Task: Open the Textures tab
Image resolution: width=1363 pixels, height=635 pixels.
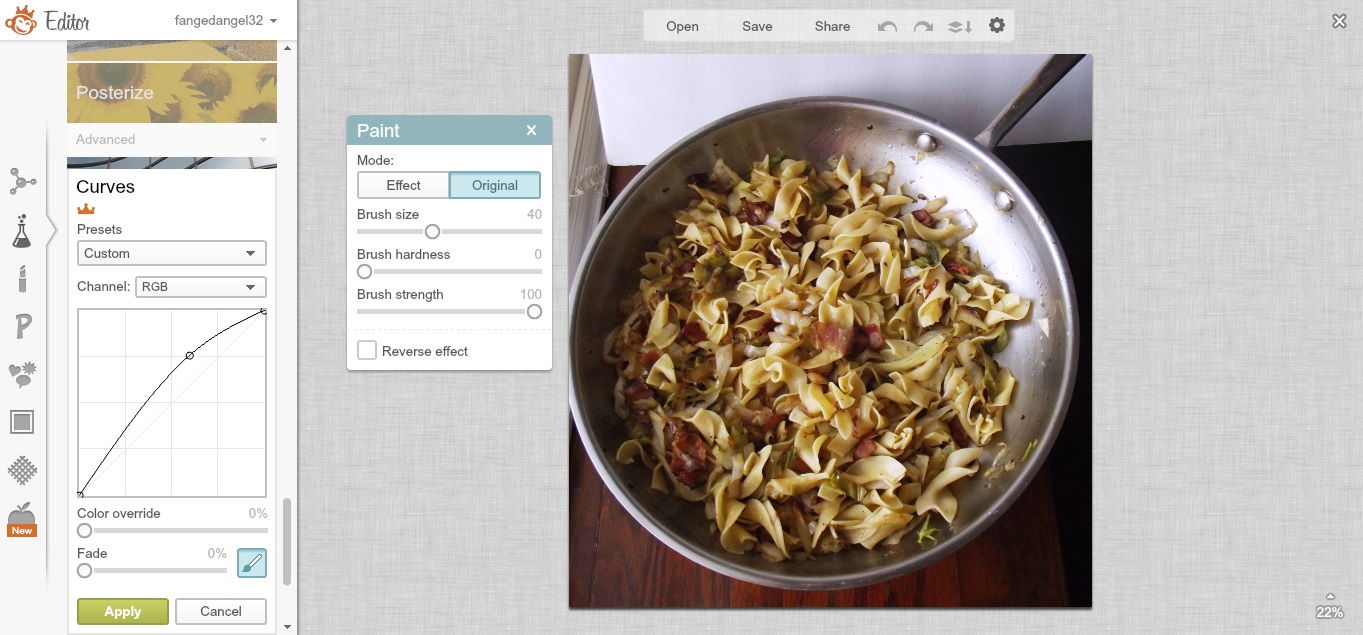Action: tap(22, 470)
